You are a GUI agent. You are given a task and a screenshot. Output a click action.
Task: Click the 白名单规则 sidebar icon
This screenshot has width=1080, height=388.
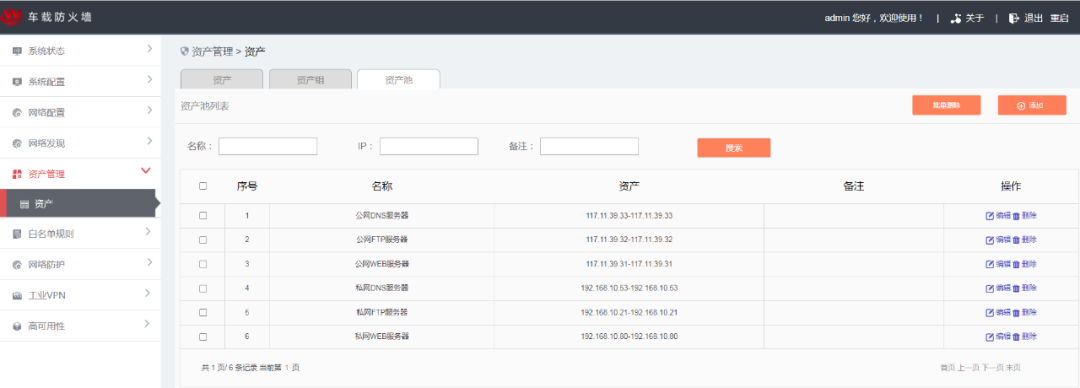click(17, 234)
